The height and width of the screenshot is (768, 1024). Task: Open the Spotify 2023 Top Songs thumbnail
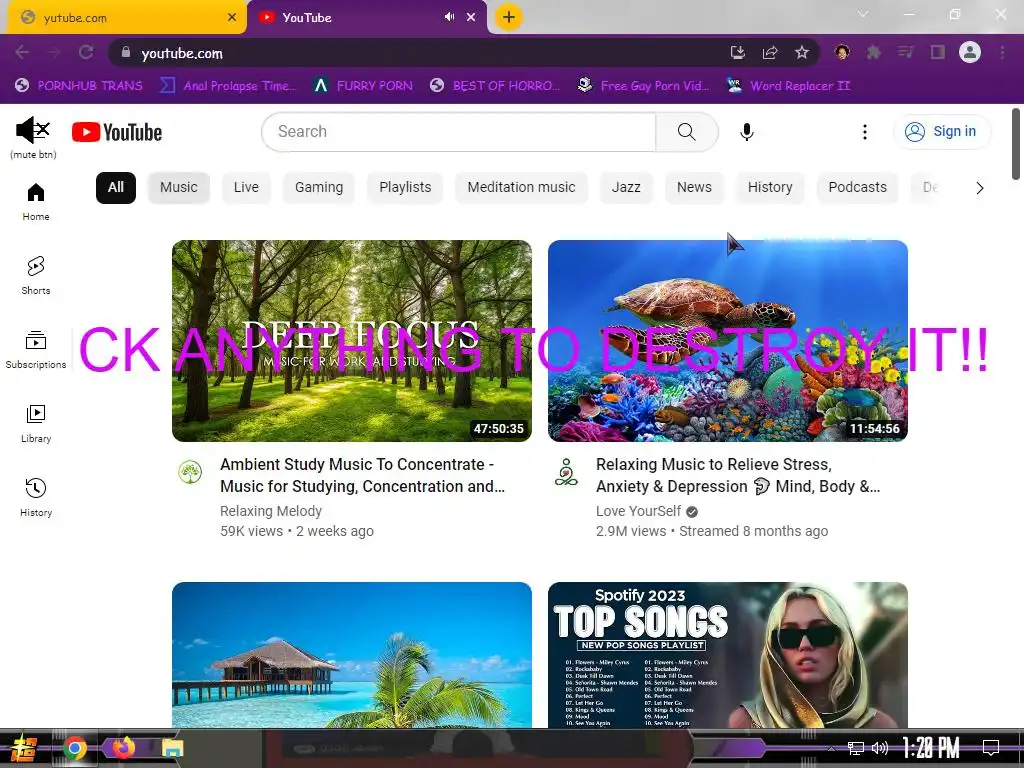tap(728, 655)
